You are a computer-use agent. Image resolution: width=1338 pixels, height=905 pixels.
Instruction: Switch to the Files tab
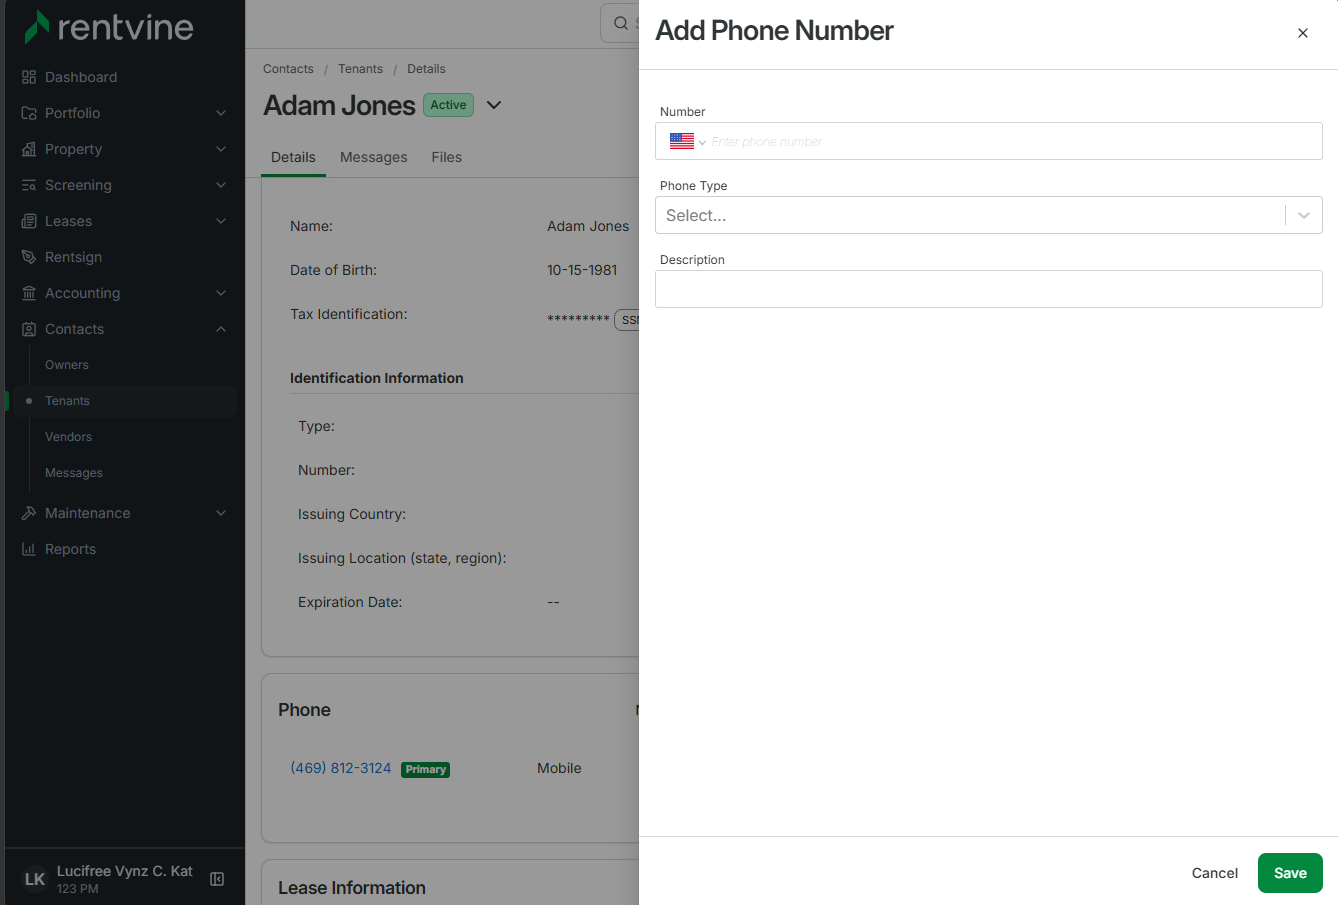[x=447, y=157]
